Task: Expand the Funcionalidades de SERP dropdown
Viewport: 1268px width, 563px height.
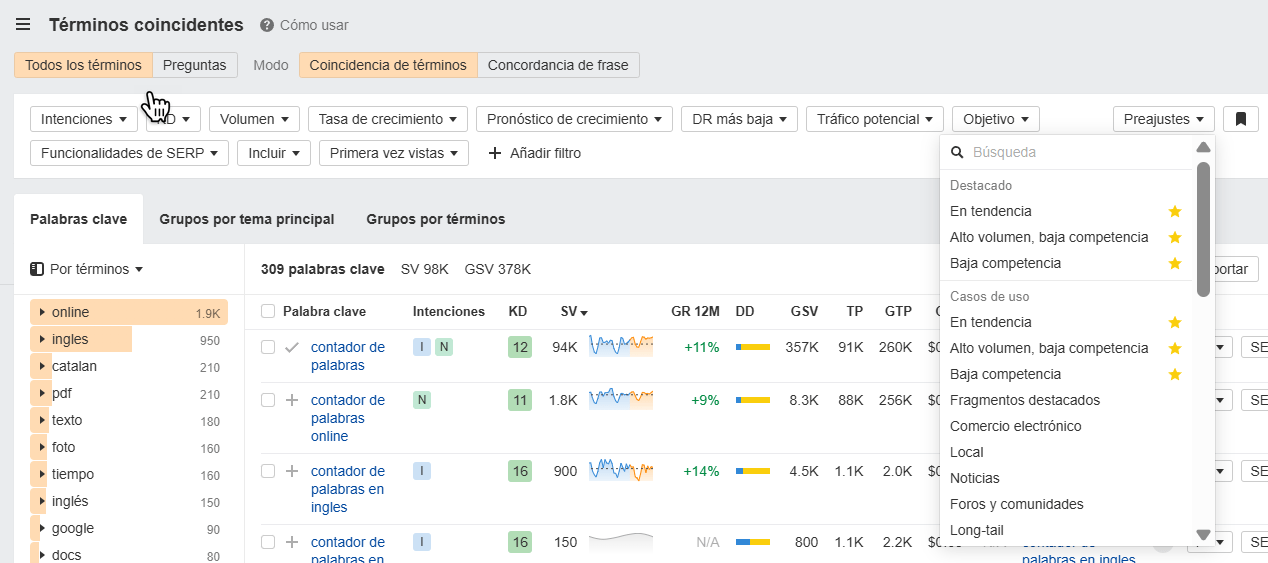Action: coord(130,153)
